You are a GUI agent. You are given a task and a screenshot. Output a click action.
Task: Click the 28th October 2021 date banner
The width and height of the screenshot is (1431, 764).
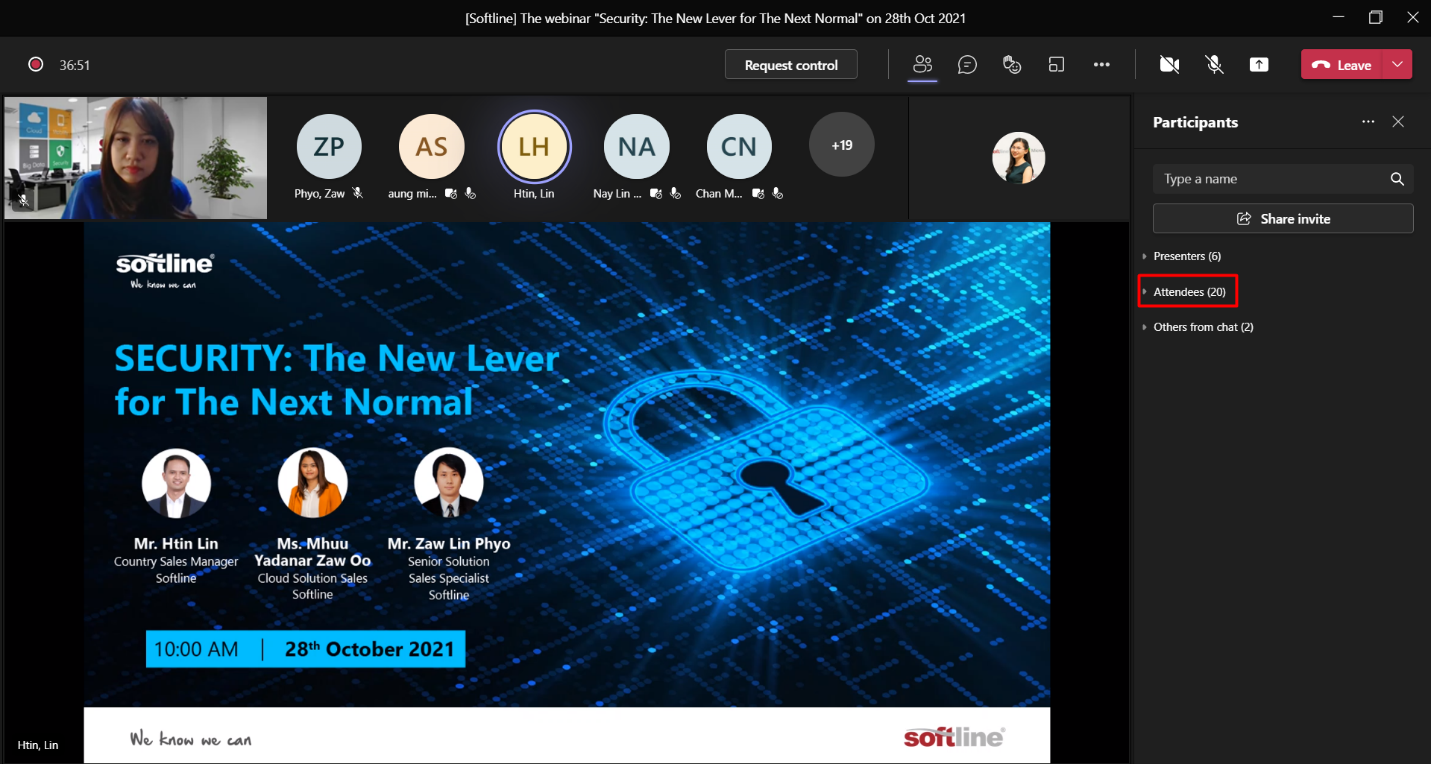coord(306,649)
